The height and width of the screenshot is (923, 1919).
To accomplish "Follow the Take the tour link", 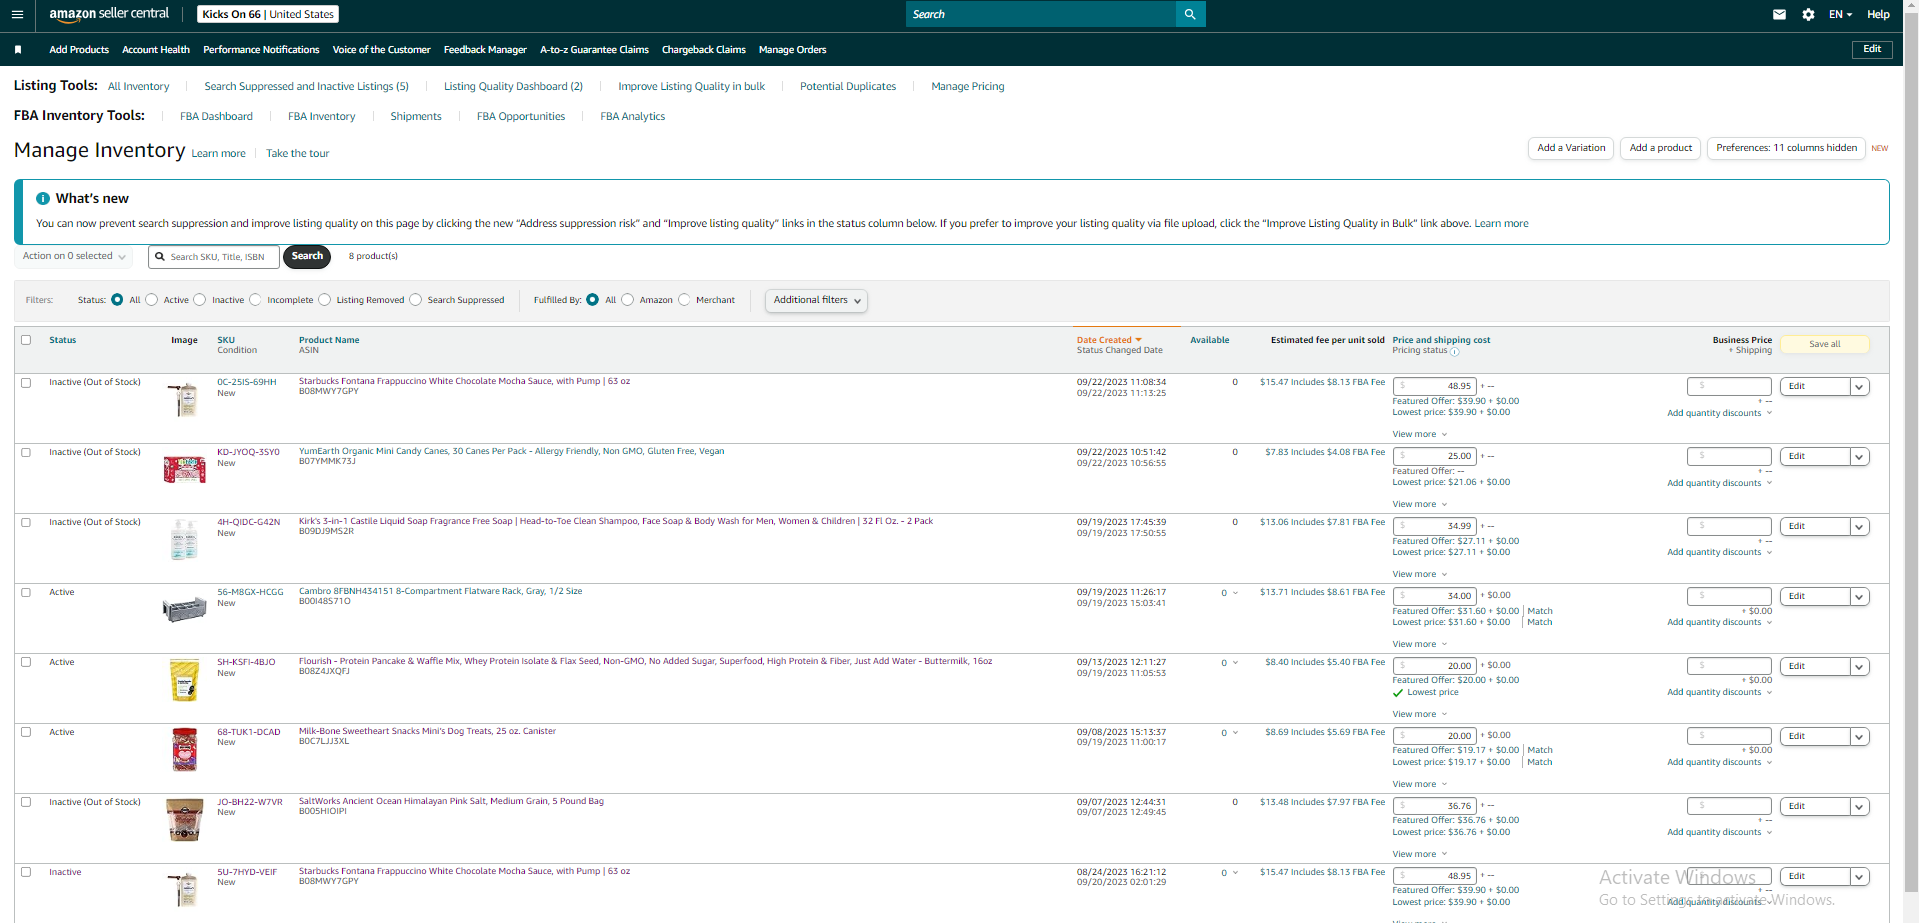I will (297, 153).
